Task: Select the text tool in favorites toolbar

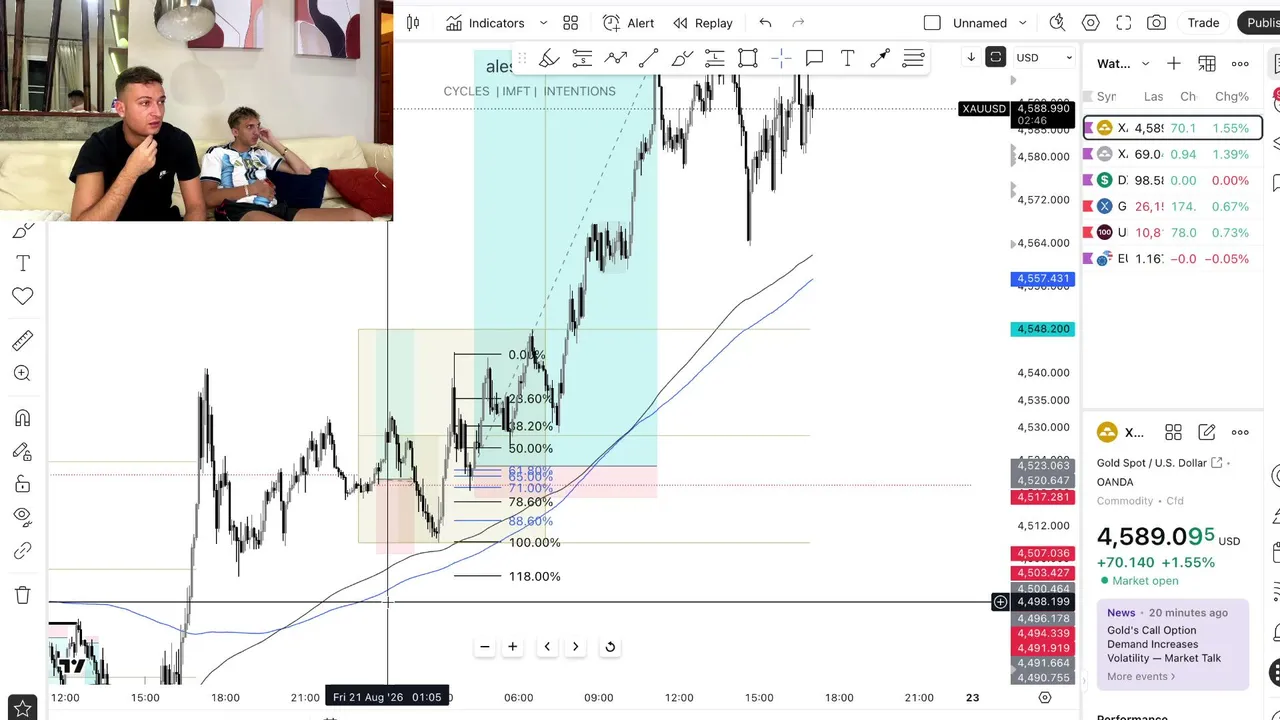Action: (x=847, y=59)
